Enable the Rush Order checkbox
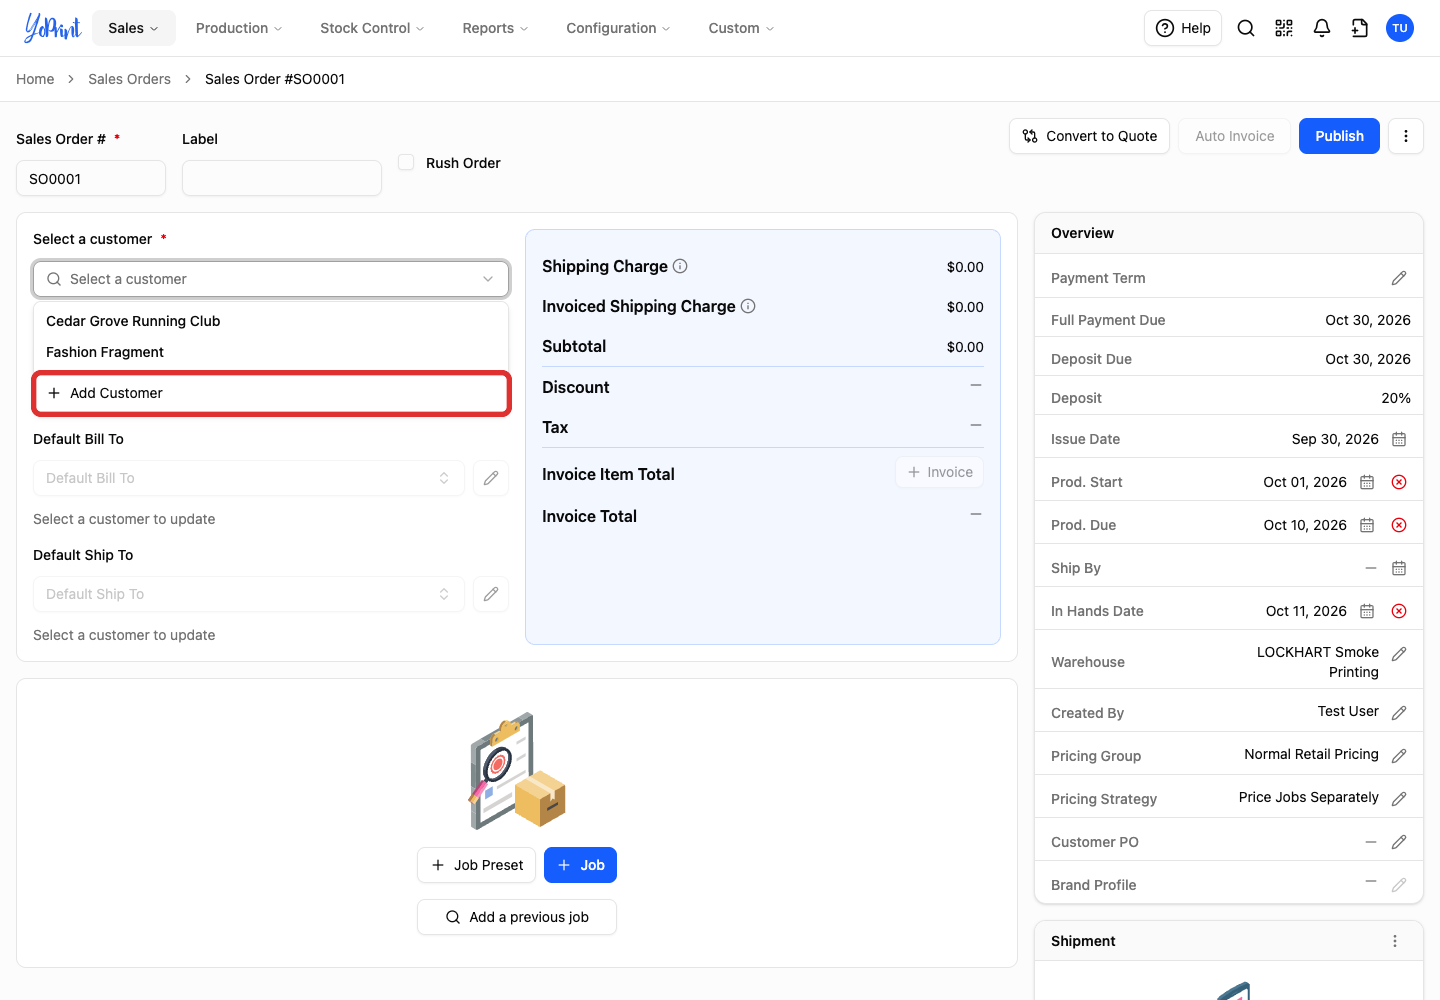This screenshot has width=1440, height=1000. tap(406, 162)
